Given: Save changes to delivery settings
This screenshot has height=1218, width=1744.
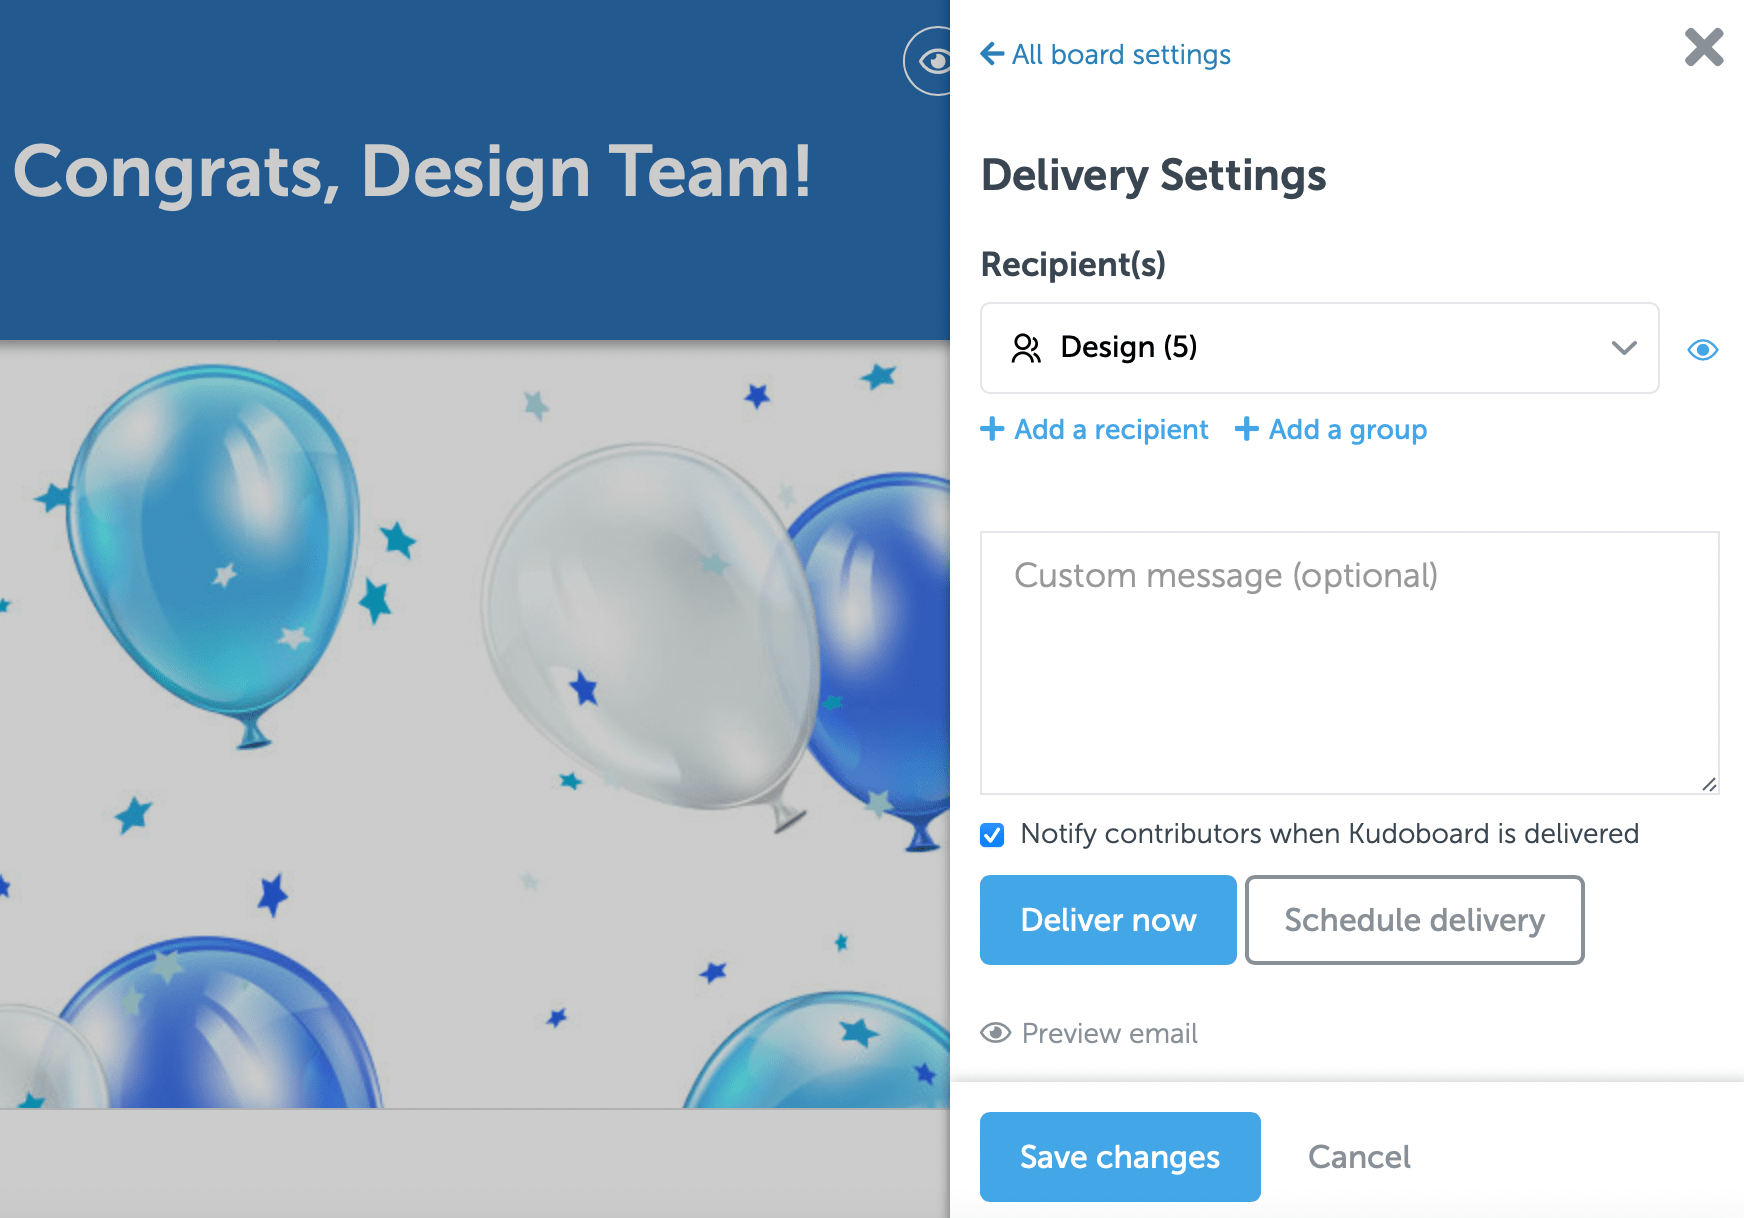Looking at the screenshot, I should point(1119,1157).
